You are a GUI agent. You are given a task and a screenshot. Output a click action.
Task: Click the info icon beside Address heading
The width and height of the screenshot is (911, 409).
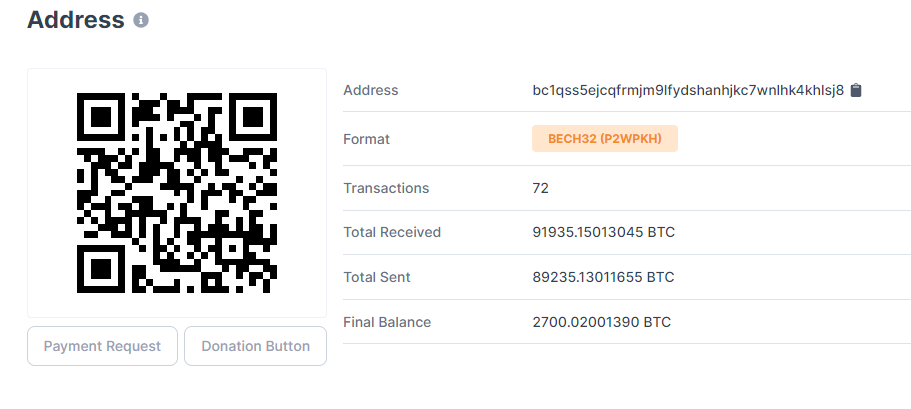pyautogui.click(x=141, y=20)
